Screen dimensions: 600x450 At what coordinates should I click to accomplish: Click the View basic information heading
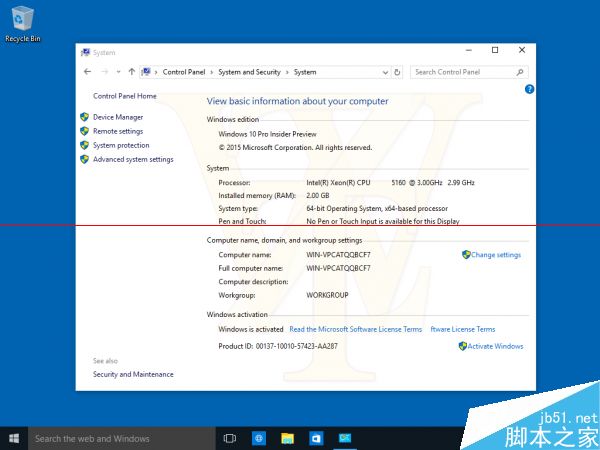tap(297, 101)
